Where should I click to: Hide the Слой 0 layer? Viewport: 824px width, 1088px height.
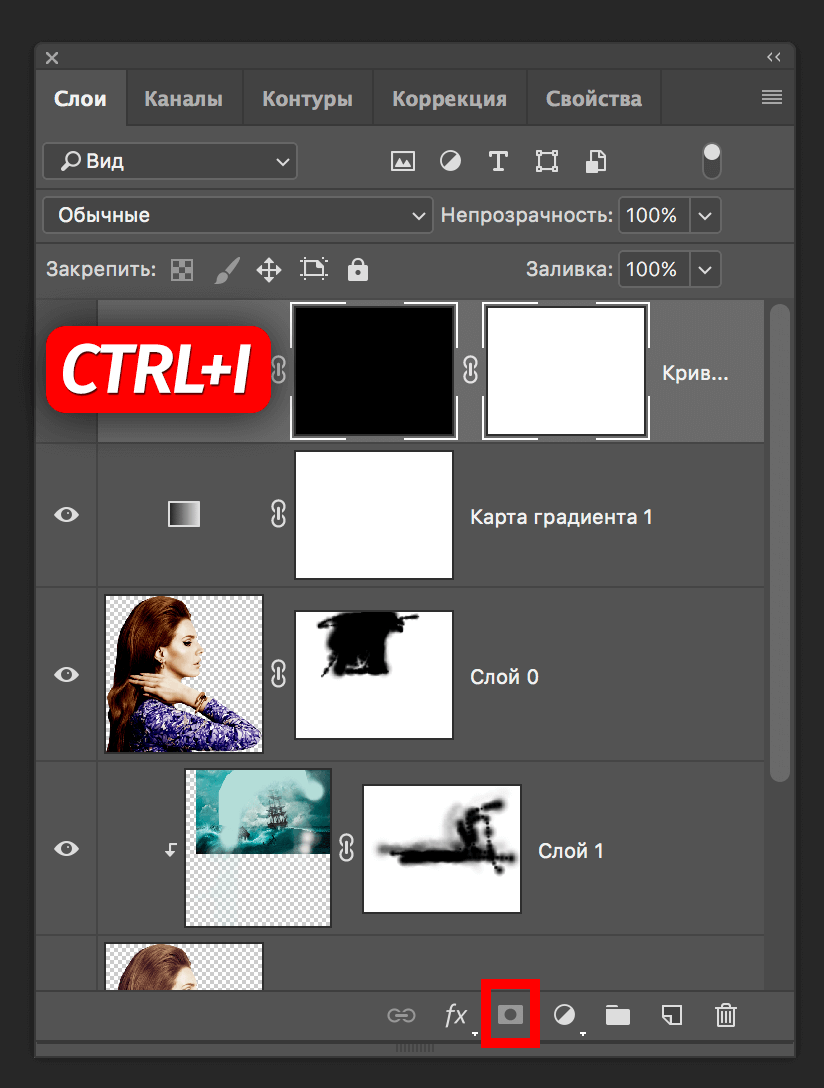pyautogui.click(x=66, y=674)
